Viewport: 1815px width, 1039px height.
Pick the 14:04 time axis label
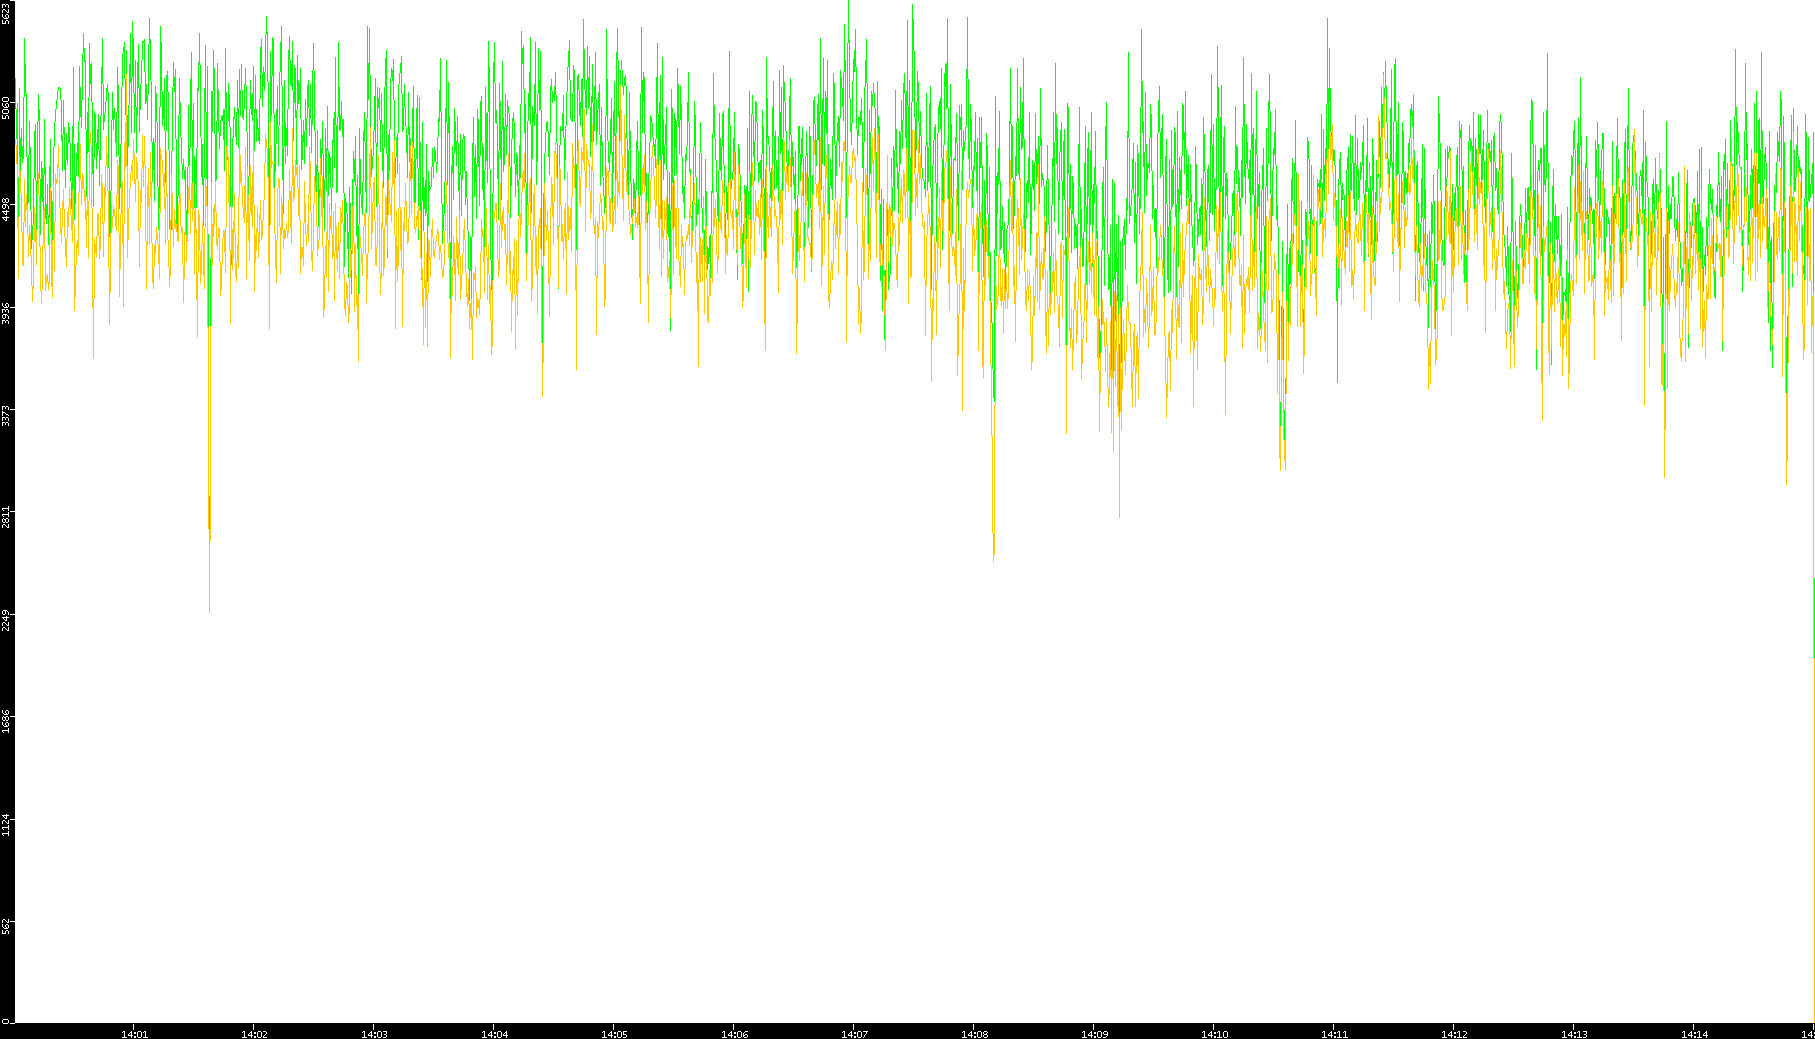tap(494, 1034)
